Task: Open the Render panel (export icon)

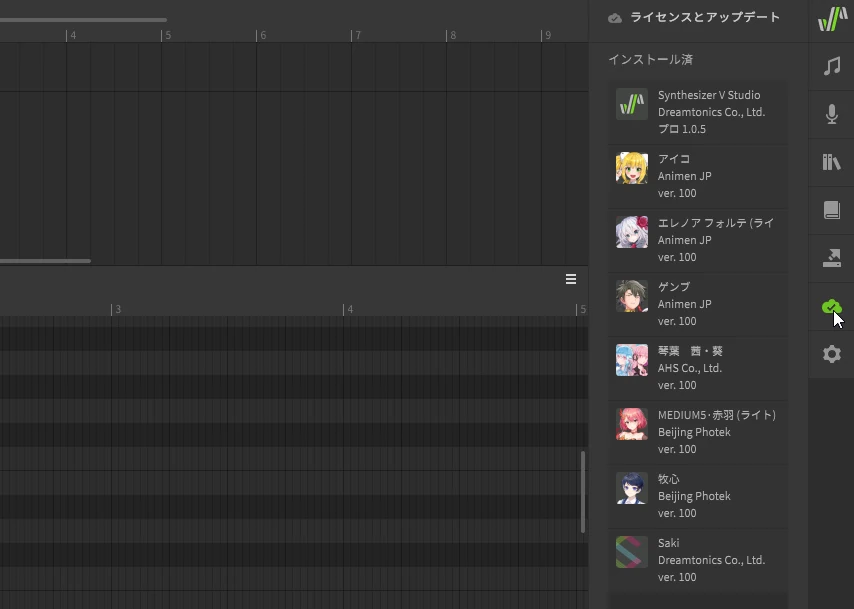Action: (x=832, y=258)
